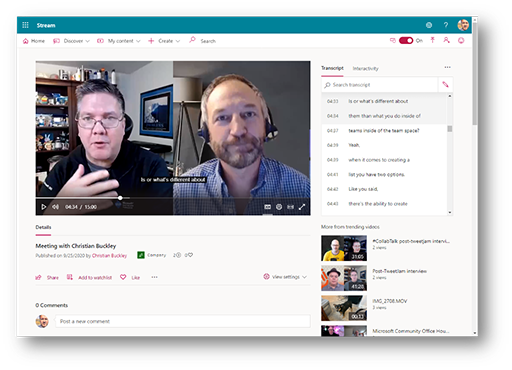512x370 pixels.
Task: Expand View settings dropdown
Action: click(x=285, y=277)
